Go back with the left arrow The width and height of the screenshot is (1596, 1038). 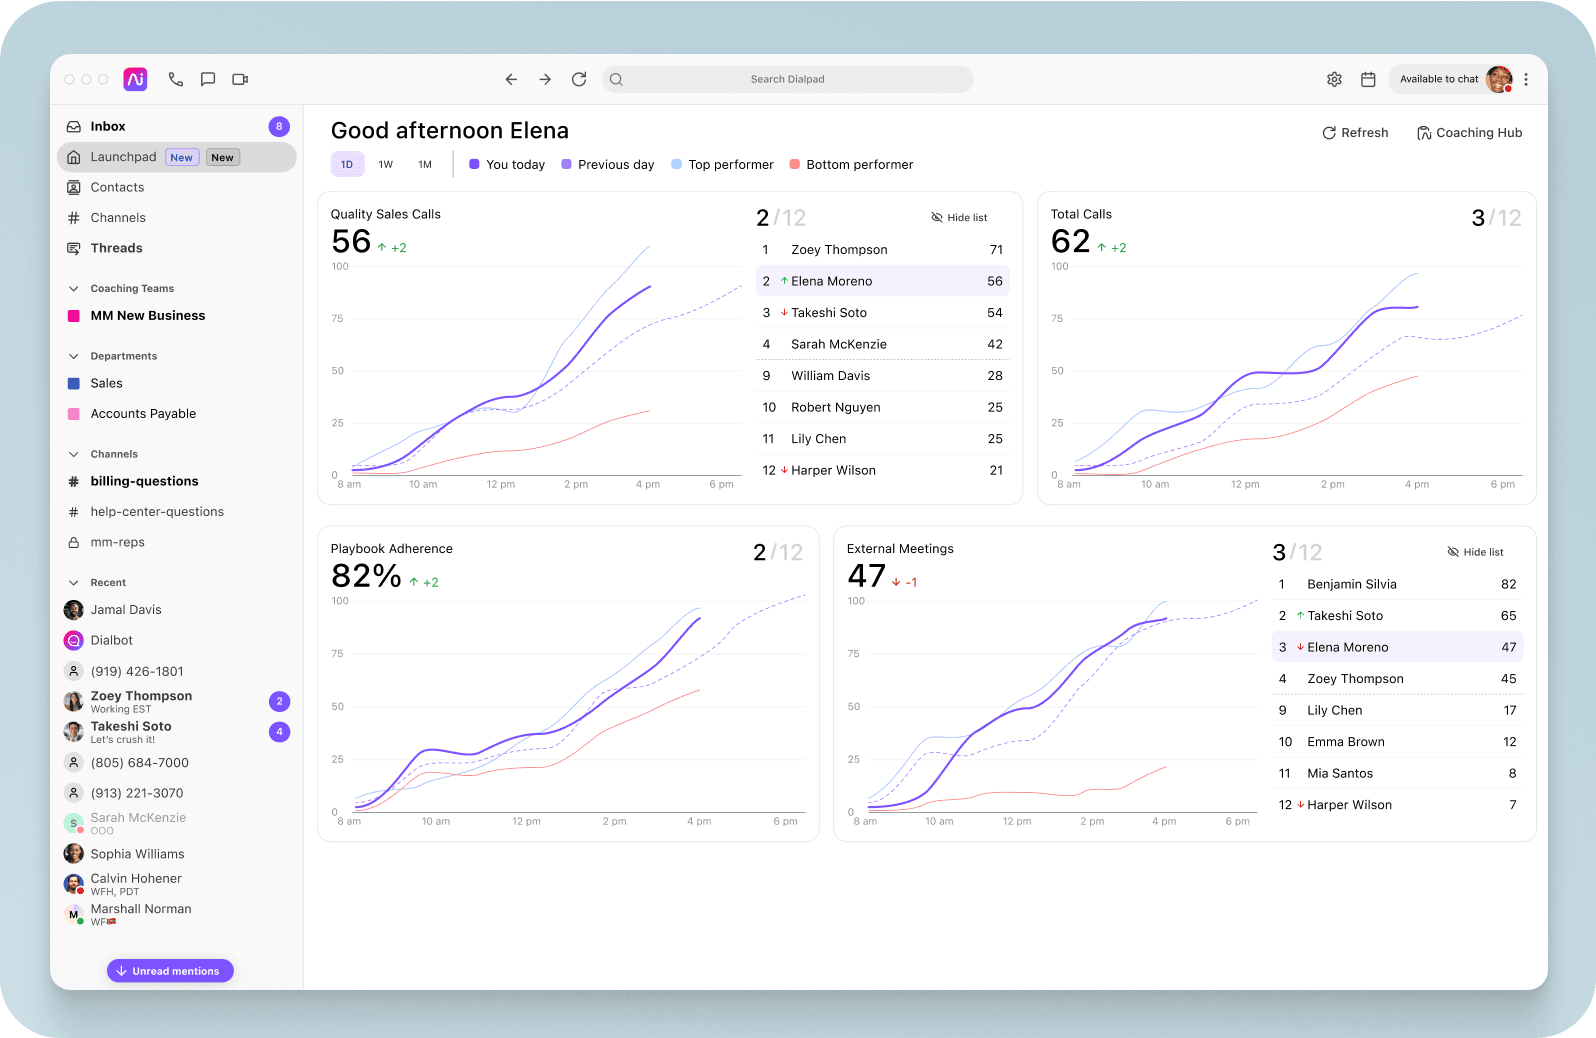point(511,79)
